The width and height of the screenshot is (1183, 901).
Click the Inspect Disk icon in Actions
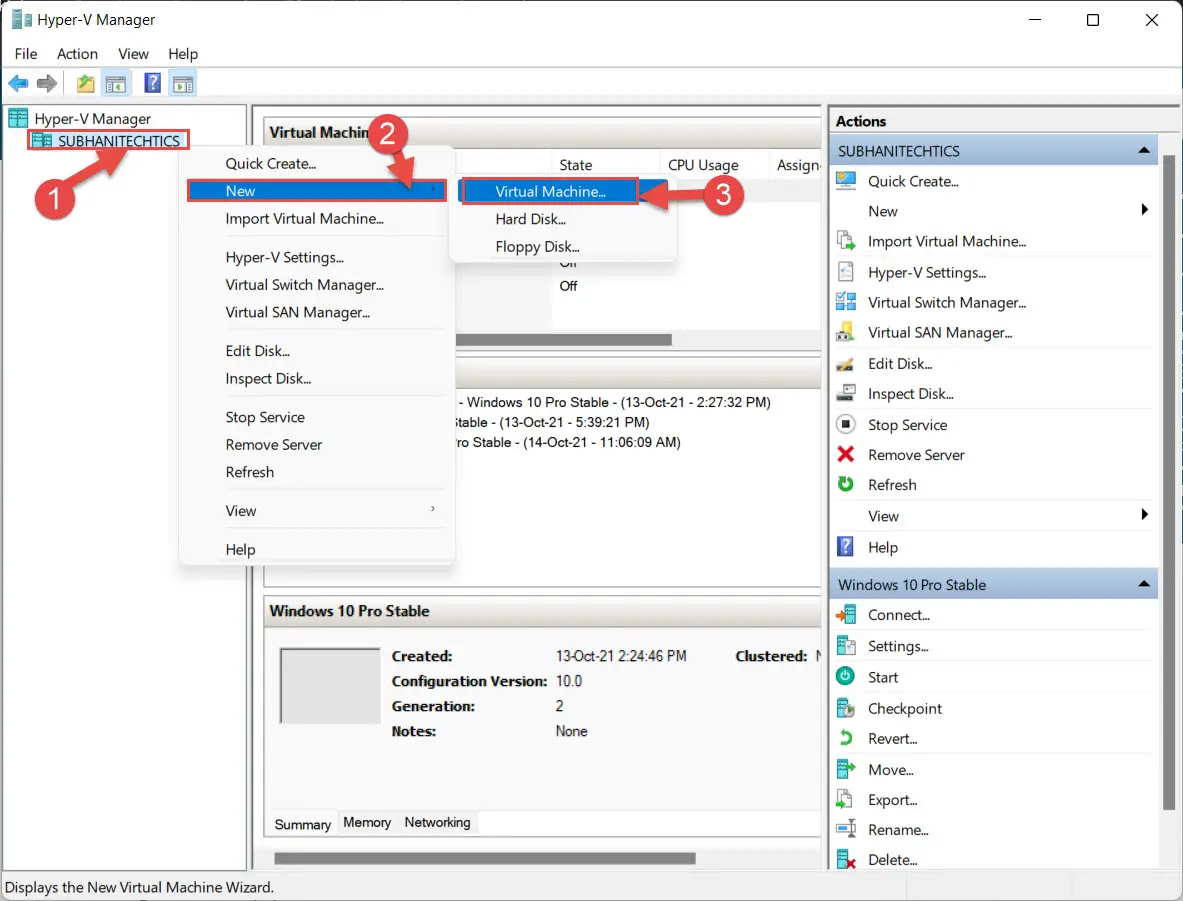click(846, 393)
